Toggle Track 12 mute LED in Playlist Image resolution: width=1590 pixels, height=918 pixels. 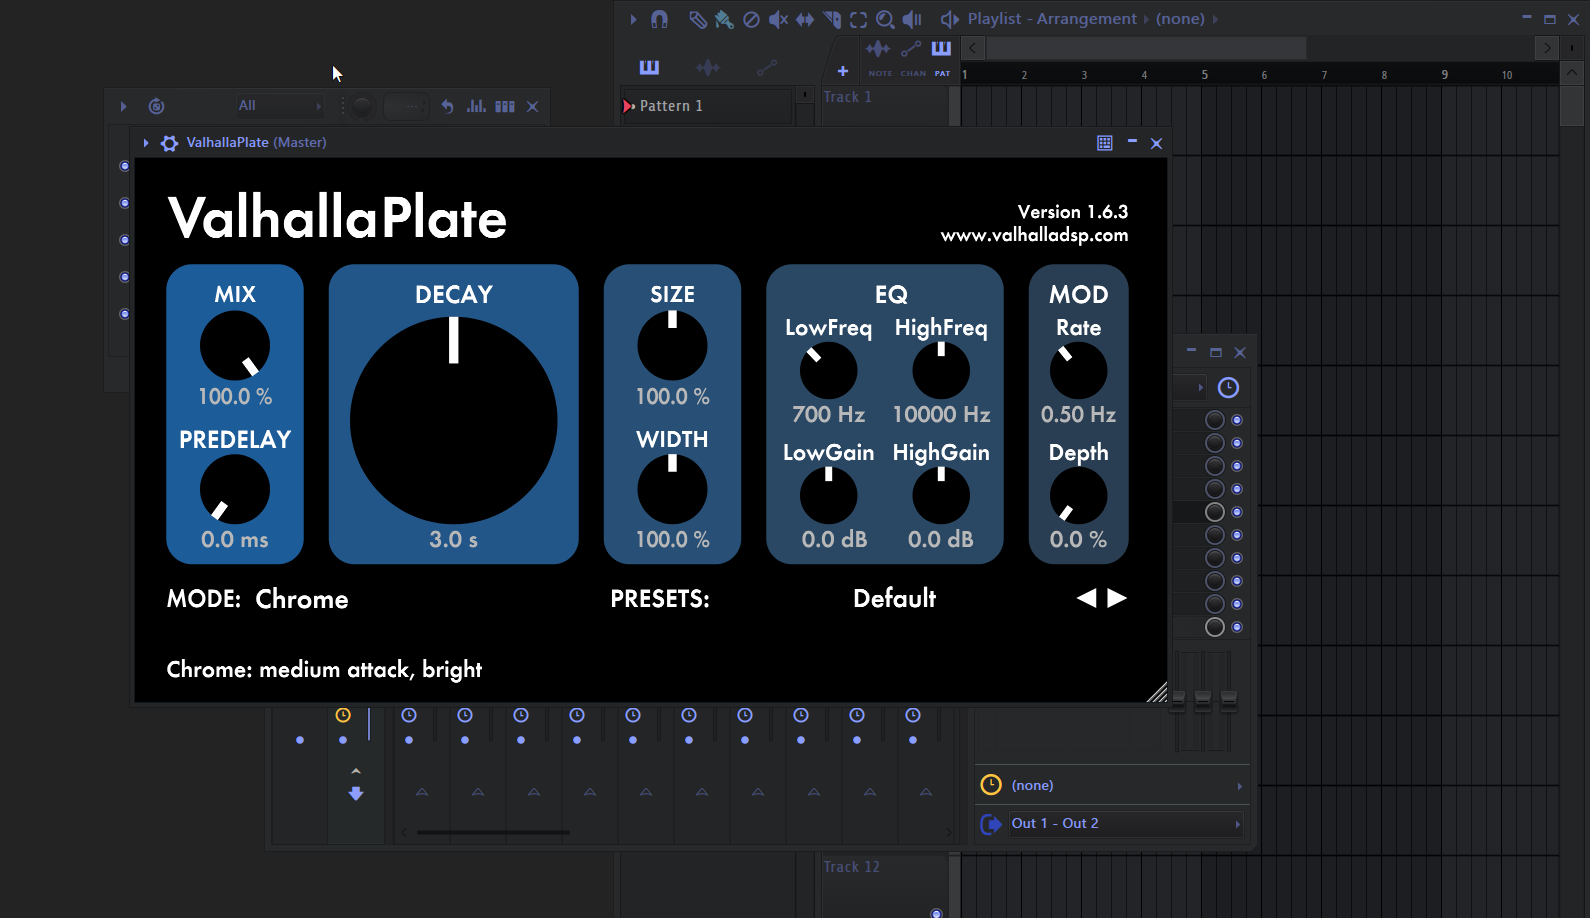pos(937,913)
